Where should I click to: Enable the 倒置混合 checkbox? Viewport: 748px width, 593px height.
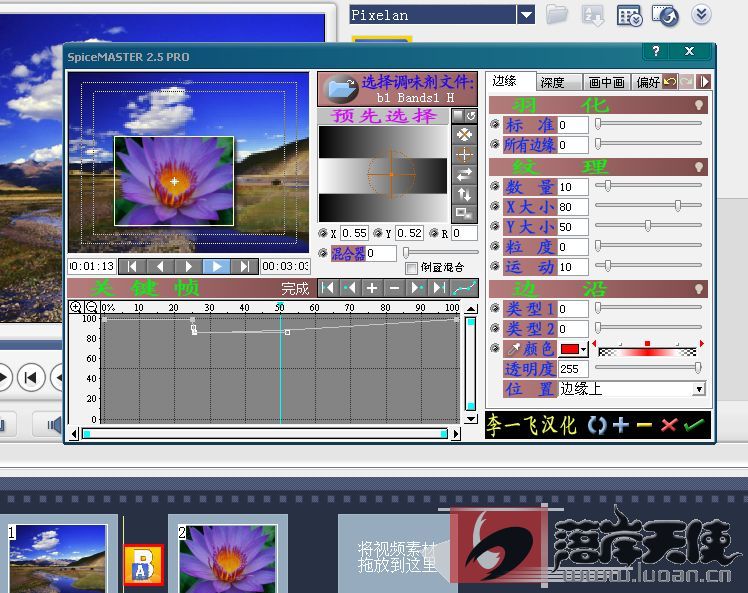411,268
